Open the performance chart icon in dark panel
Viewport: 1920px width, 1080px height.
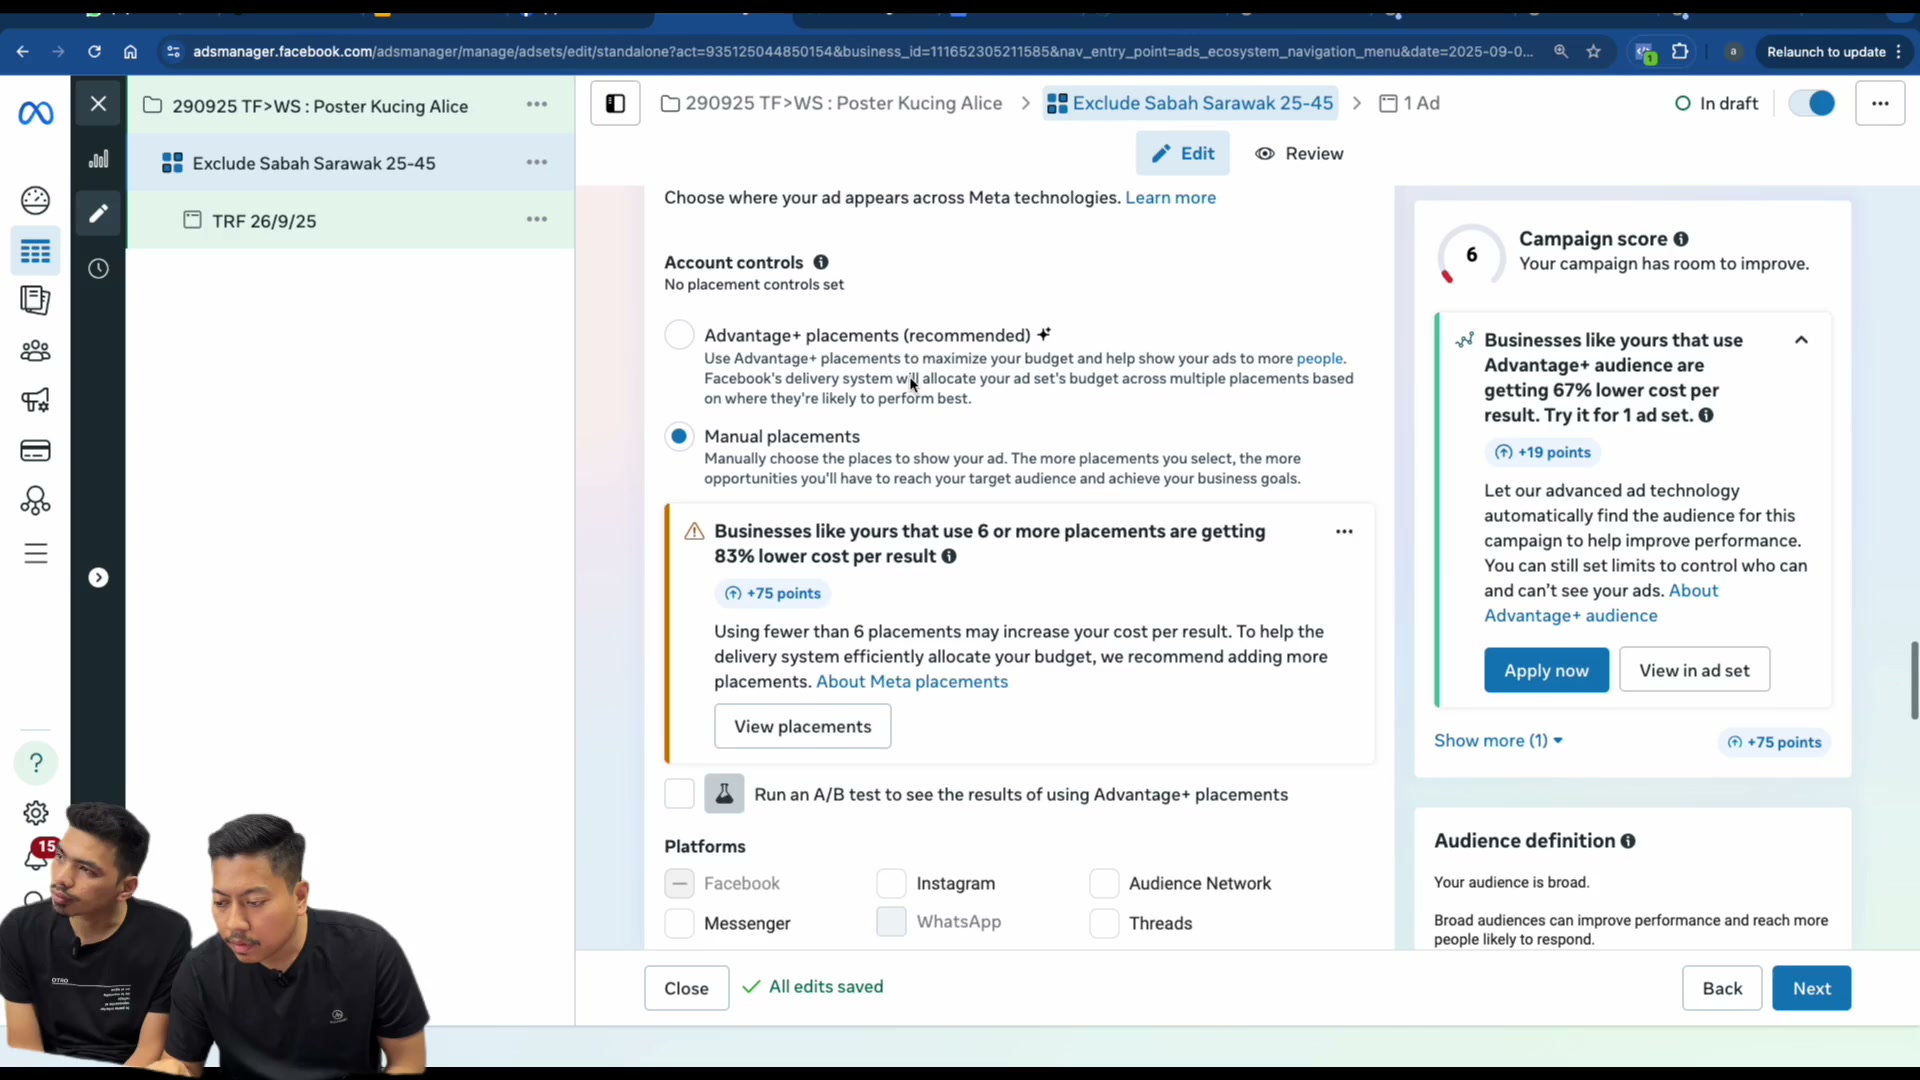98,159
